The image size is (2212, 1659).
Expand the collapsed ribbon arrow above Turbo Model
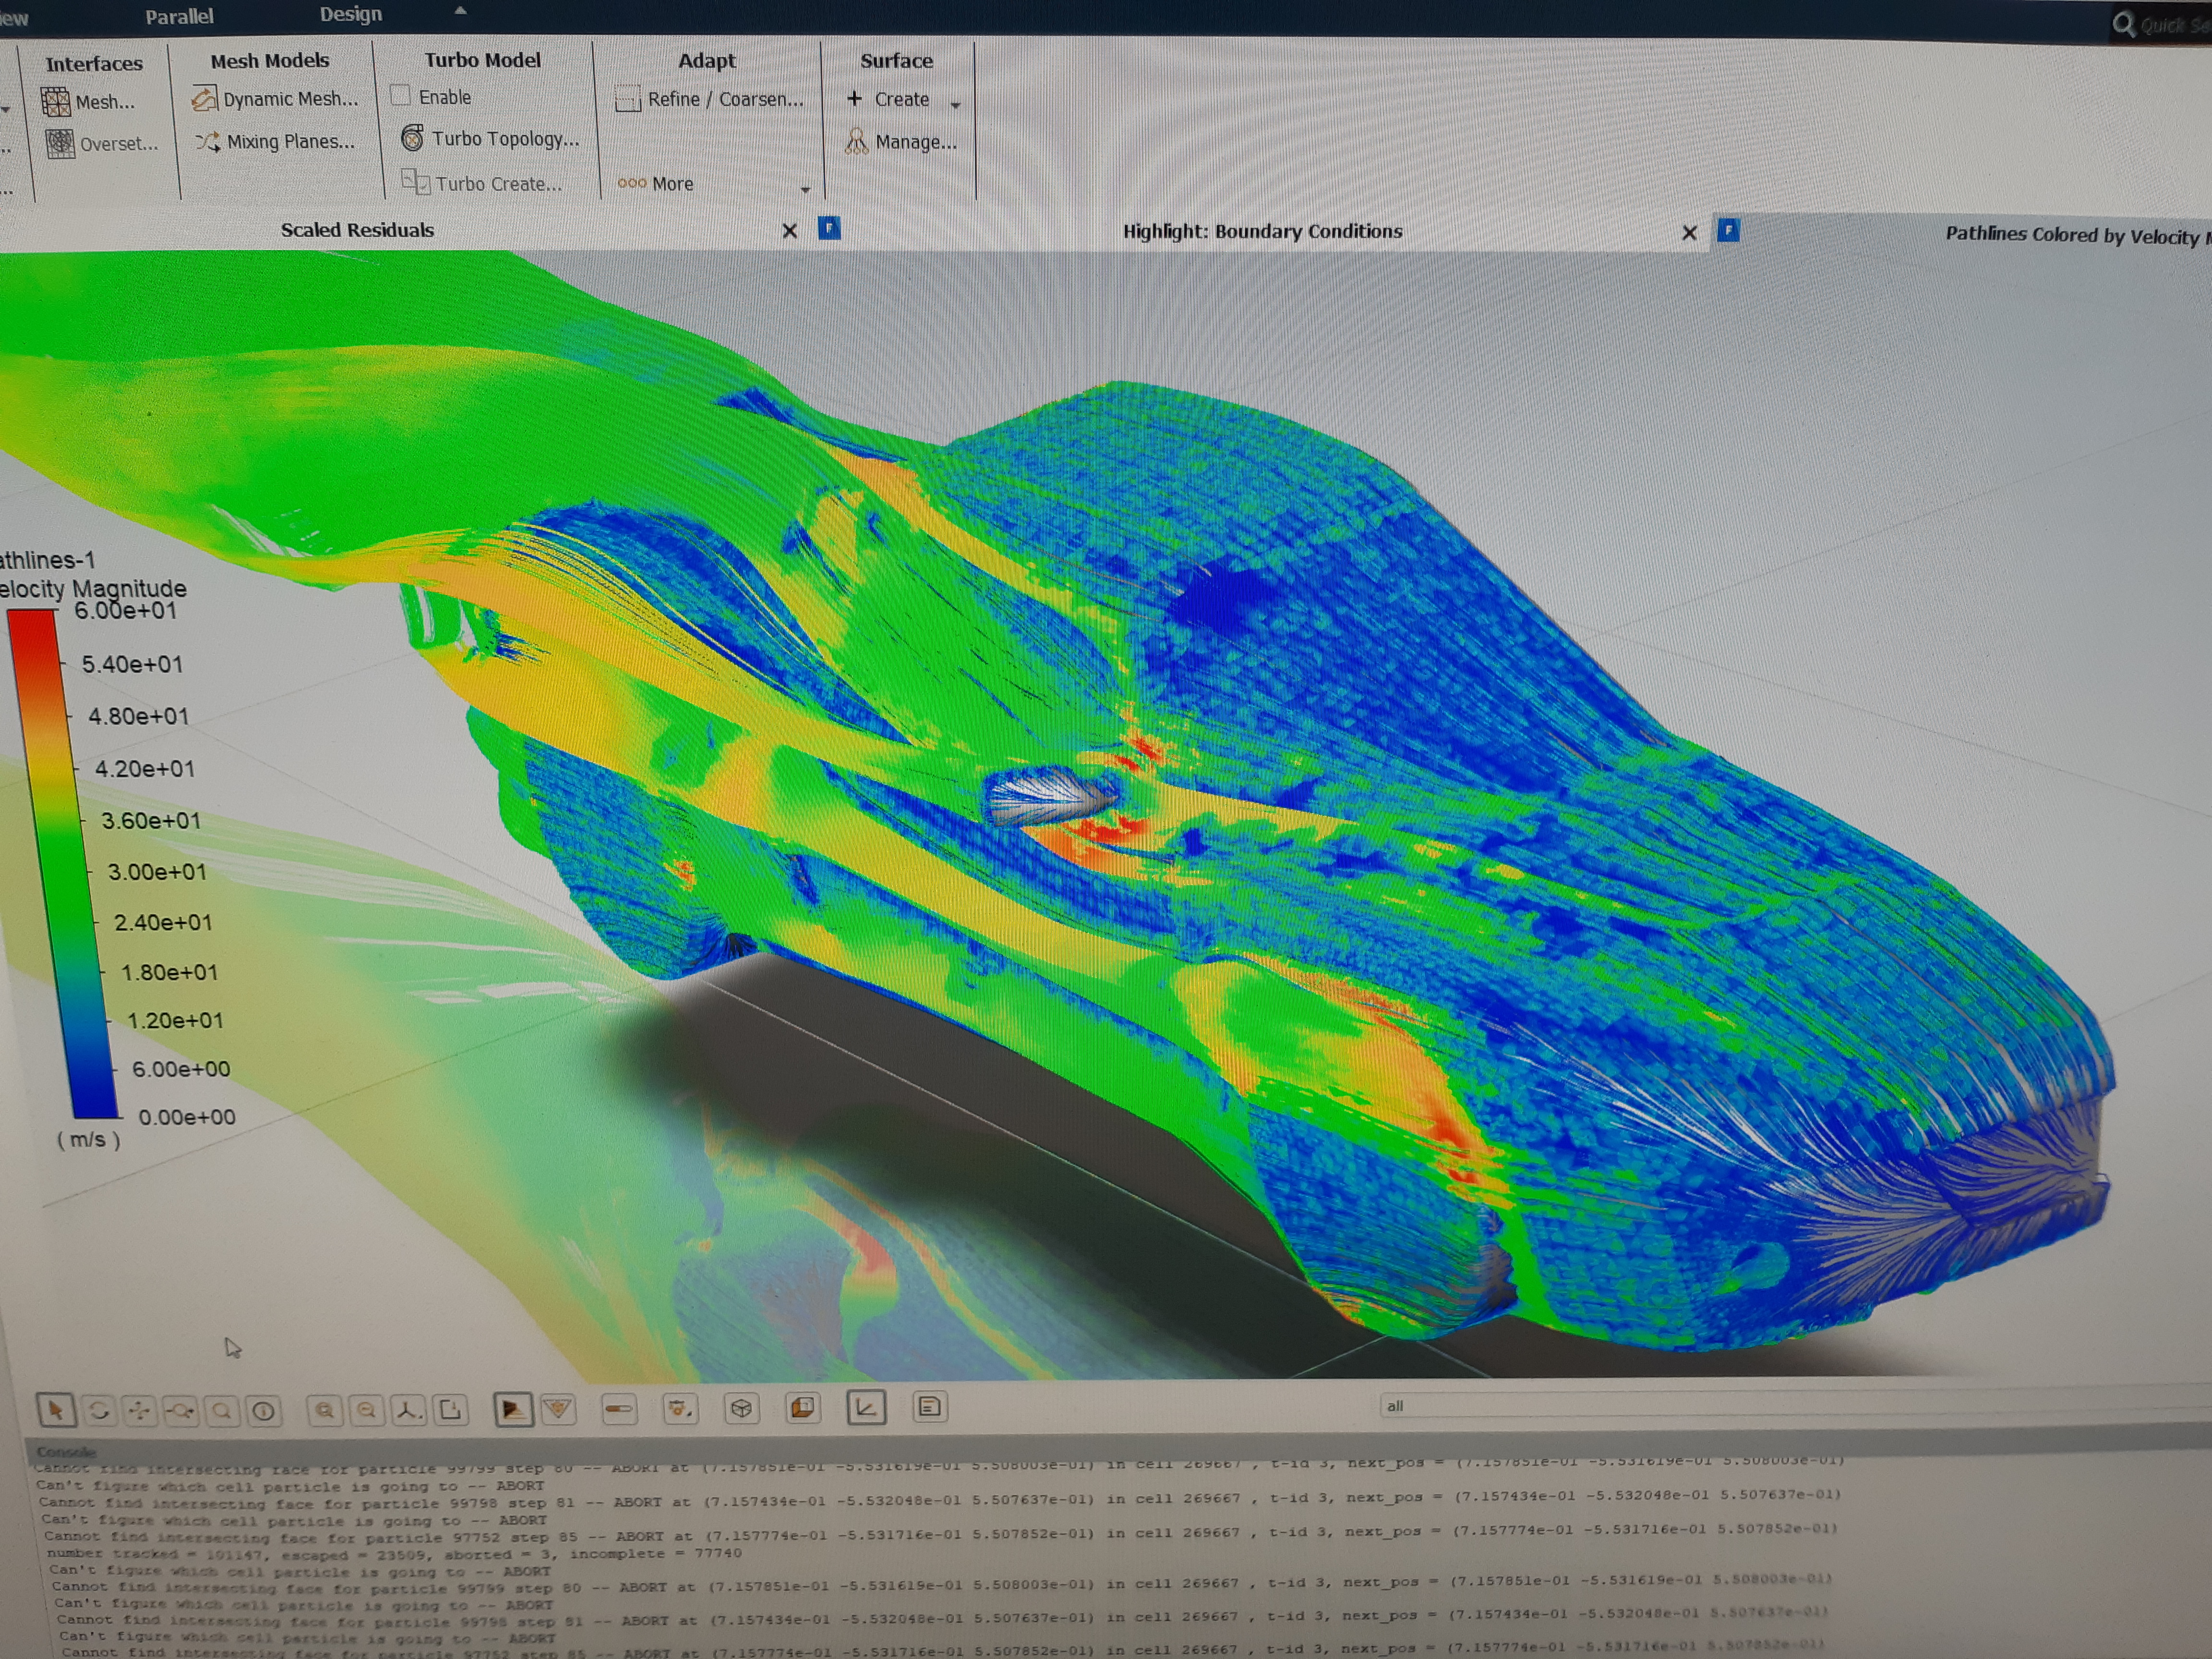(x=460, y=10)
